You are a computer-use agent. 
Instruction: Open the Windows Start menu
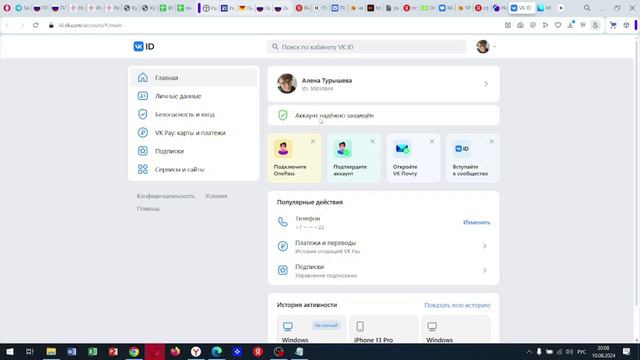10,351
